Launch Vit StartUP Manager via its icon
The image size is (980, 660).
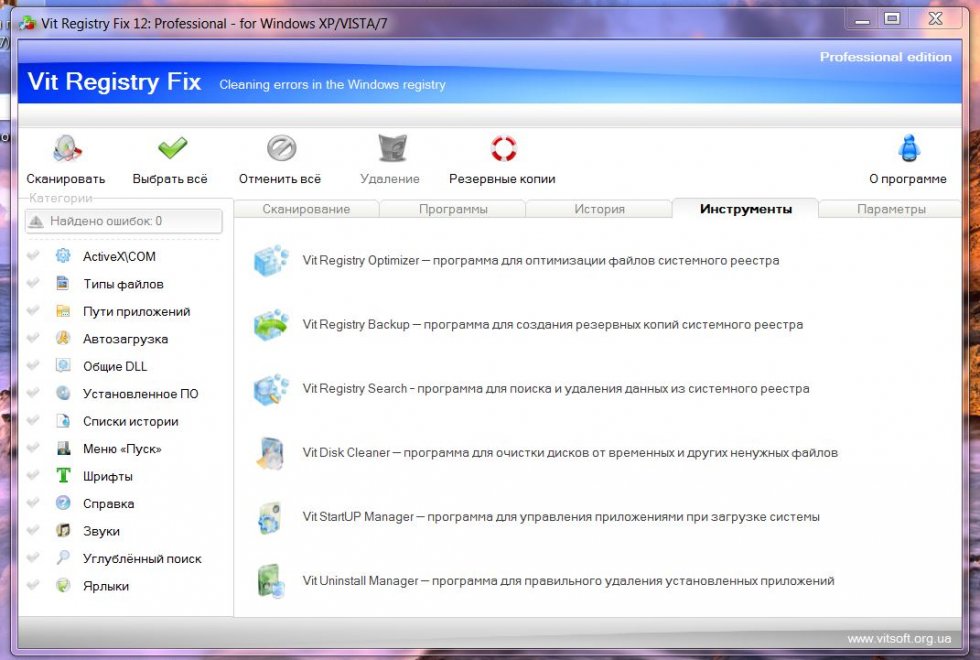(271, 518)
